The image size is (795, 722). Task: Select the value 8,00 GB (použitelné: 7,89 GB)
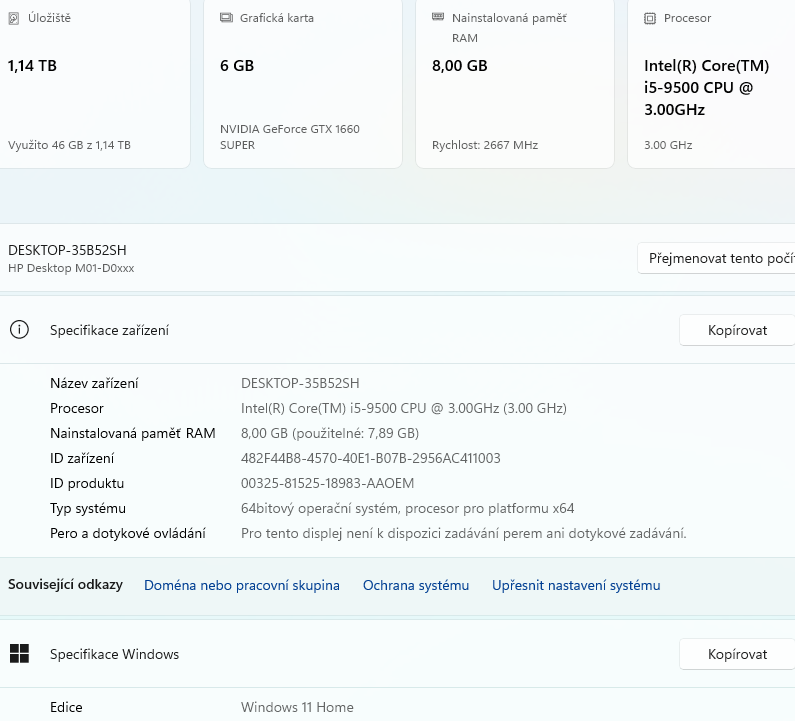[330, 434]
